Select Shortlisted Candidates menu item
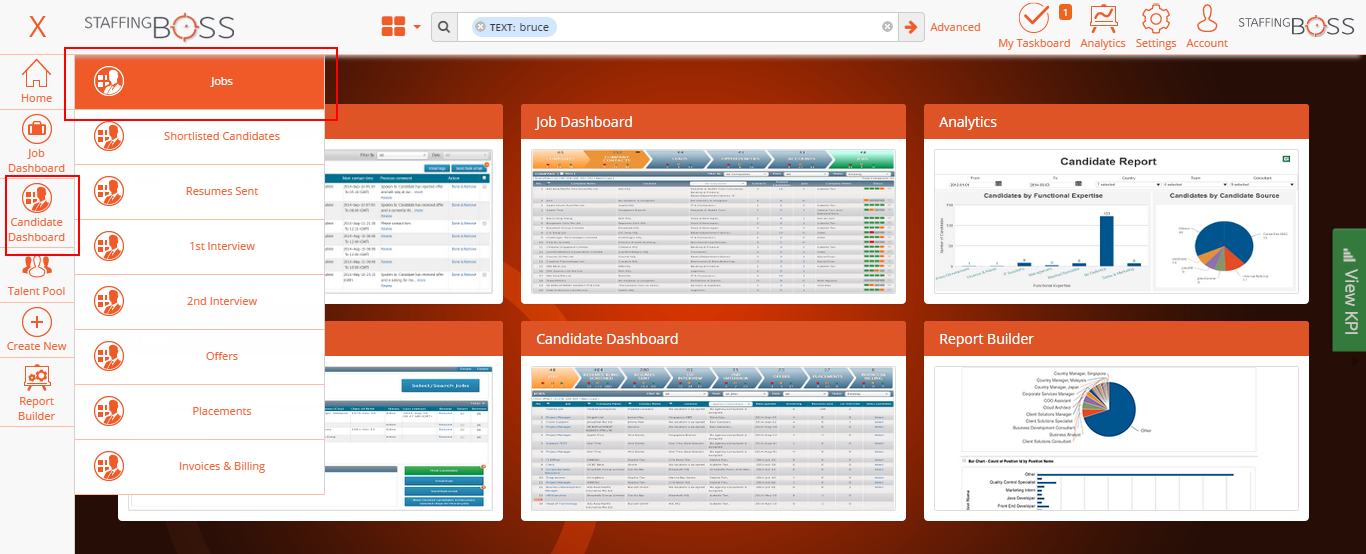Screen dimensions: 1366x554 tap(200, 136)
